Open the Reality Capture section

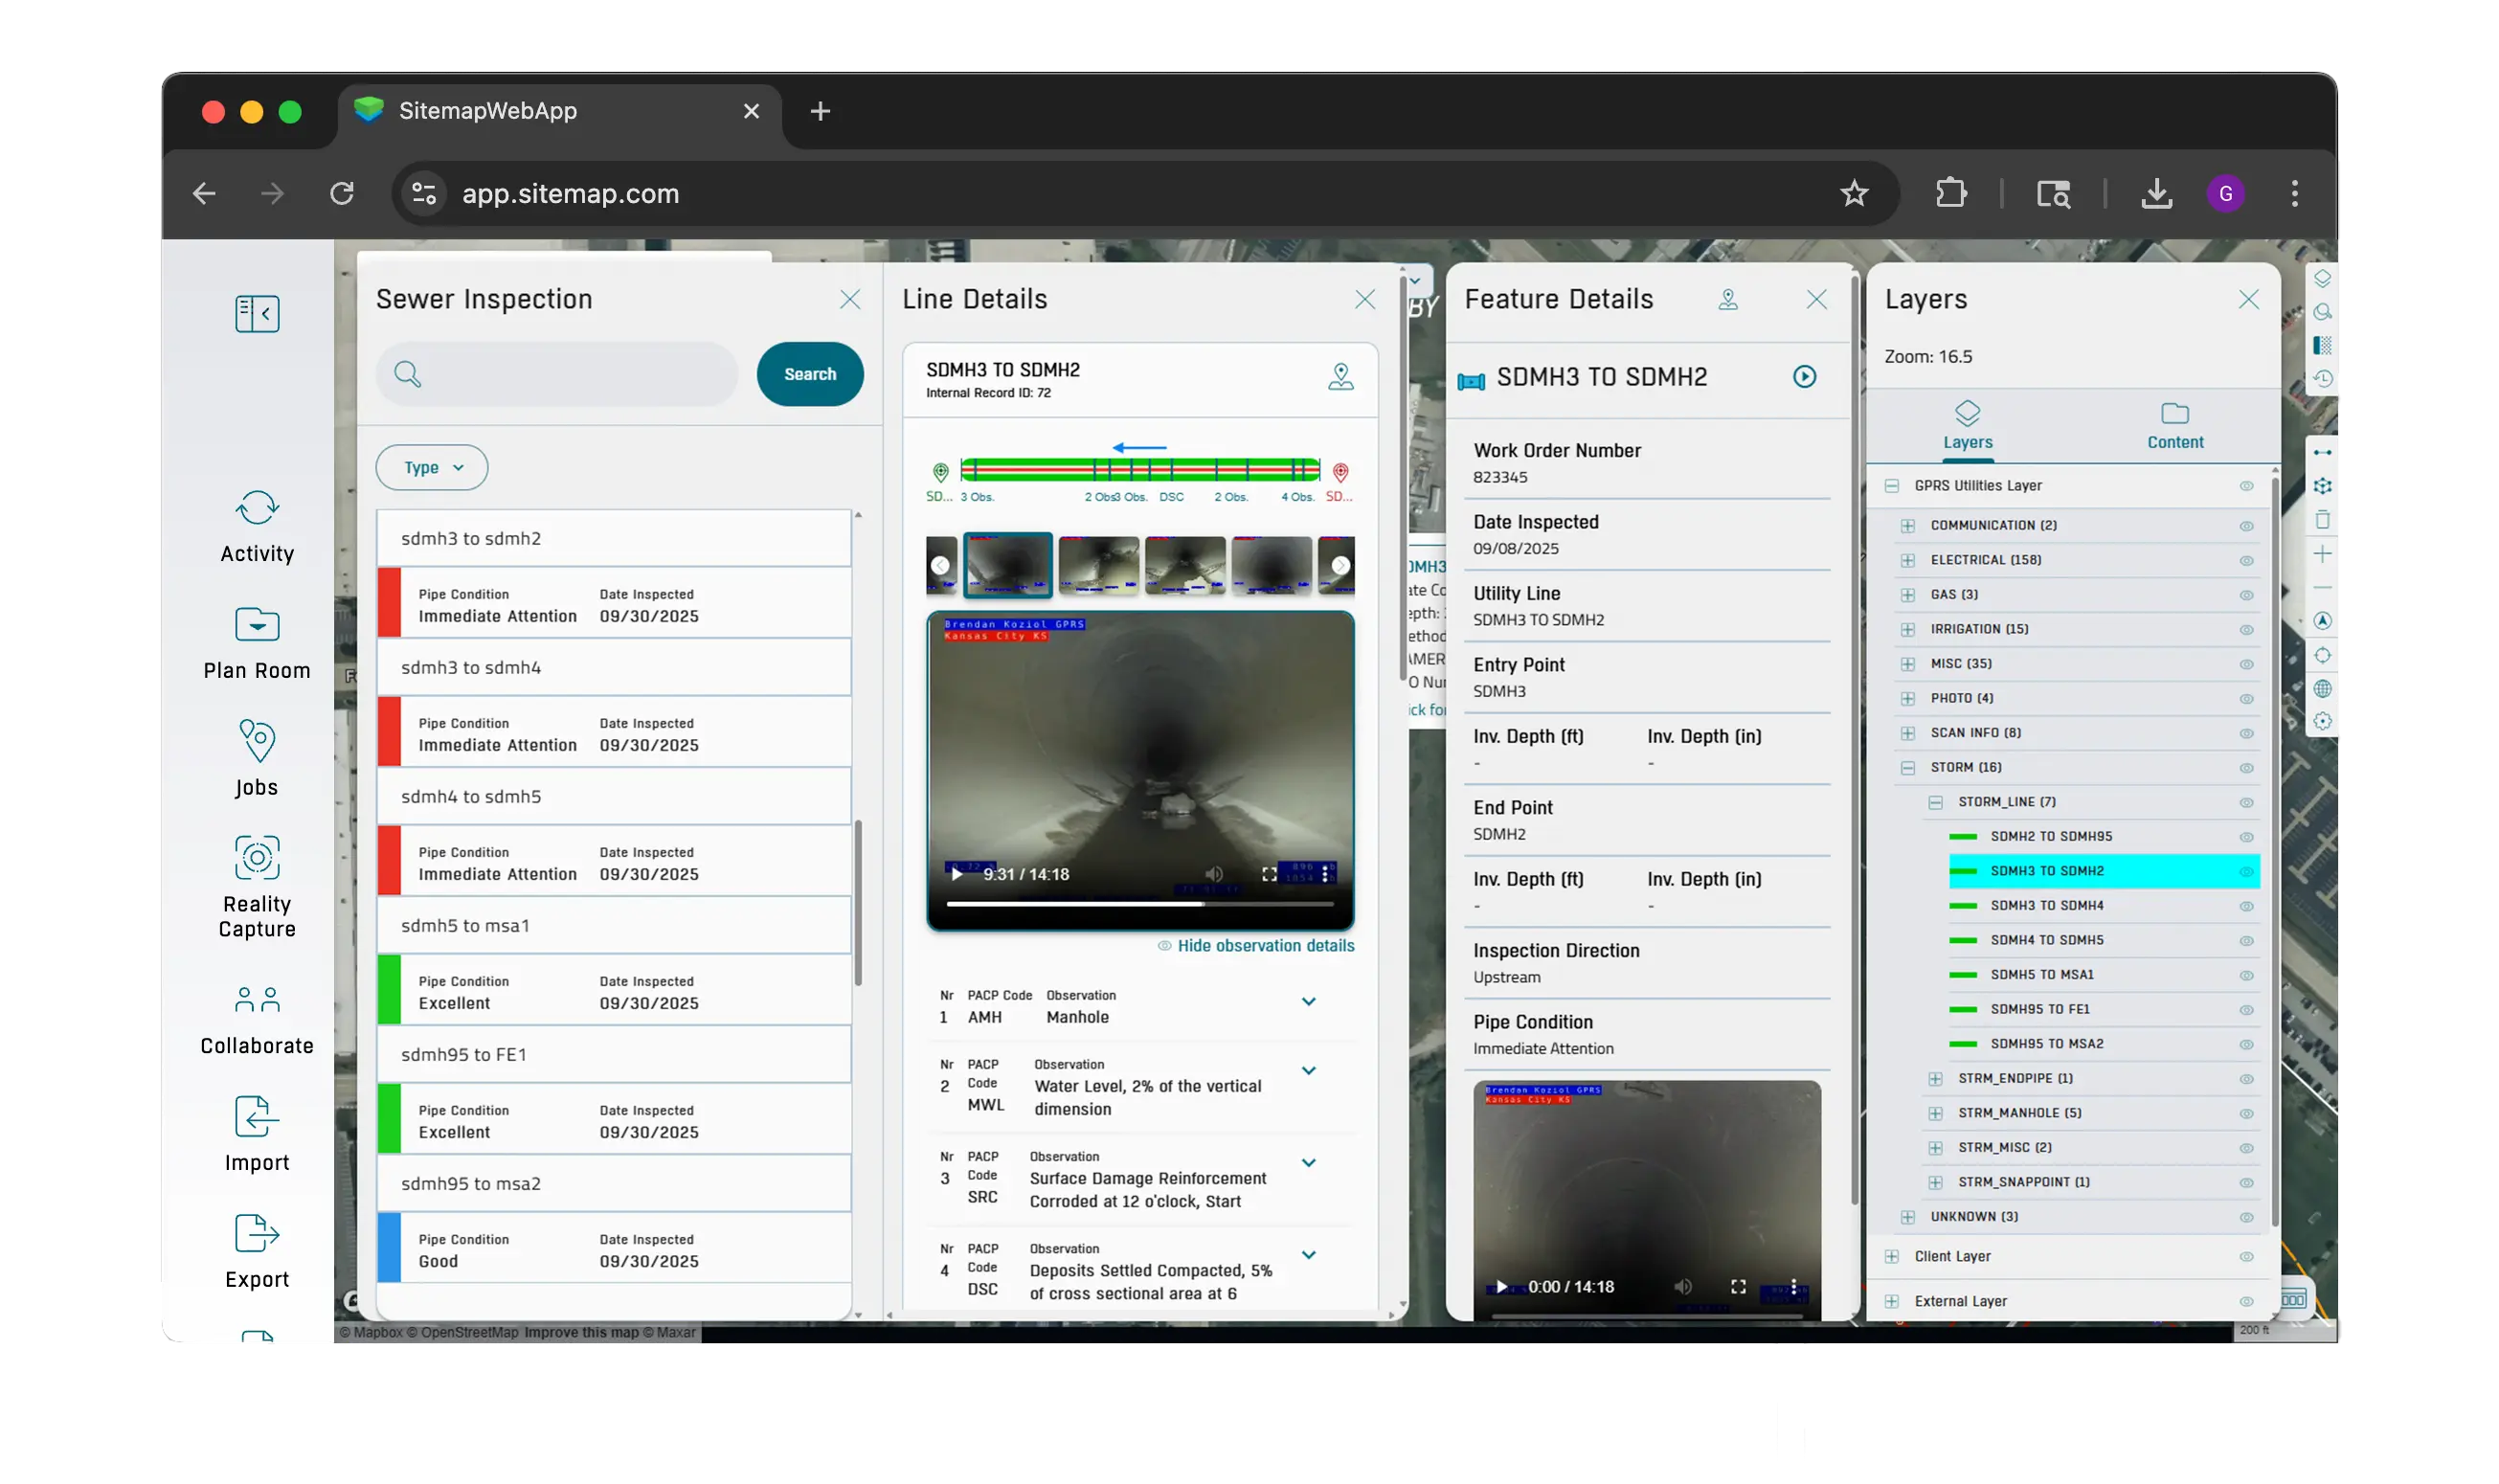click(257, 858)
